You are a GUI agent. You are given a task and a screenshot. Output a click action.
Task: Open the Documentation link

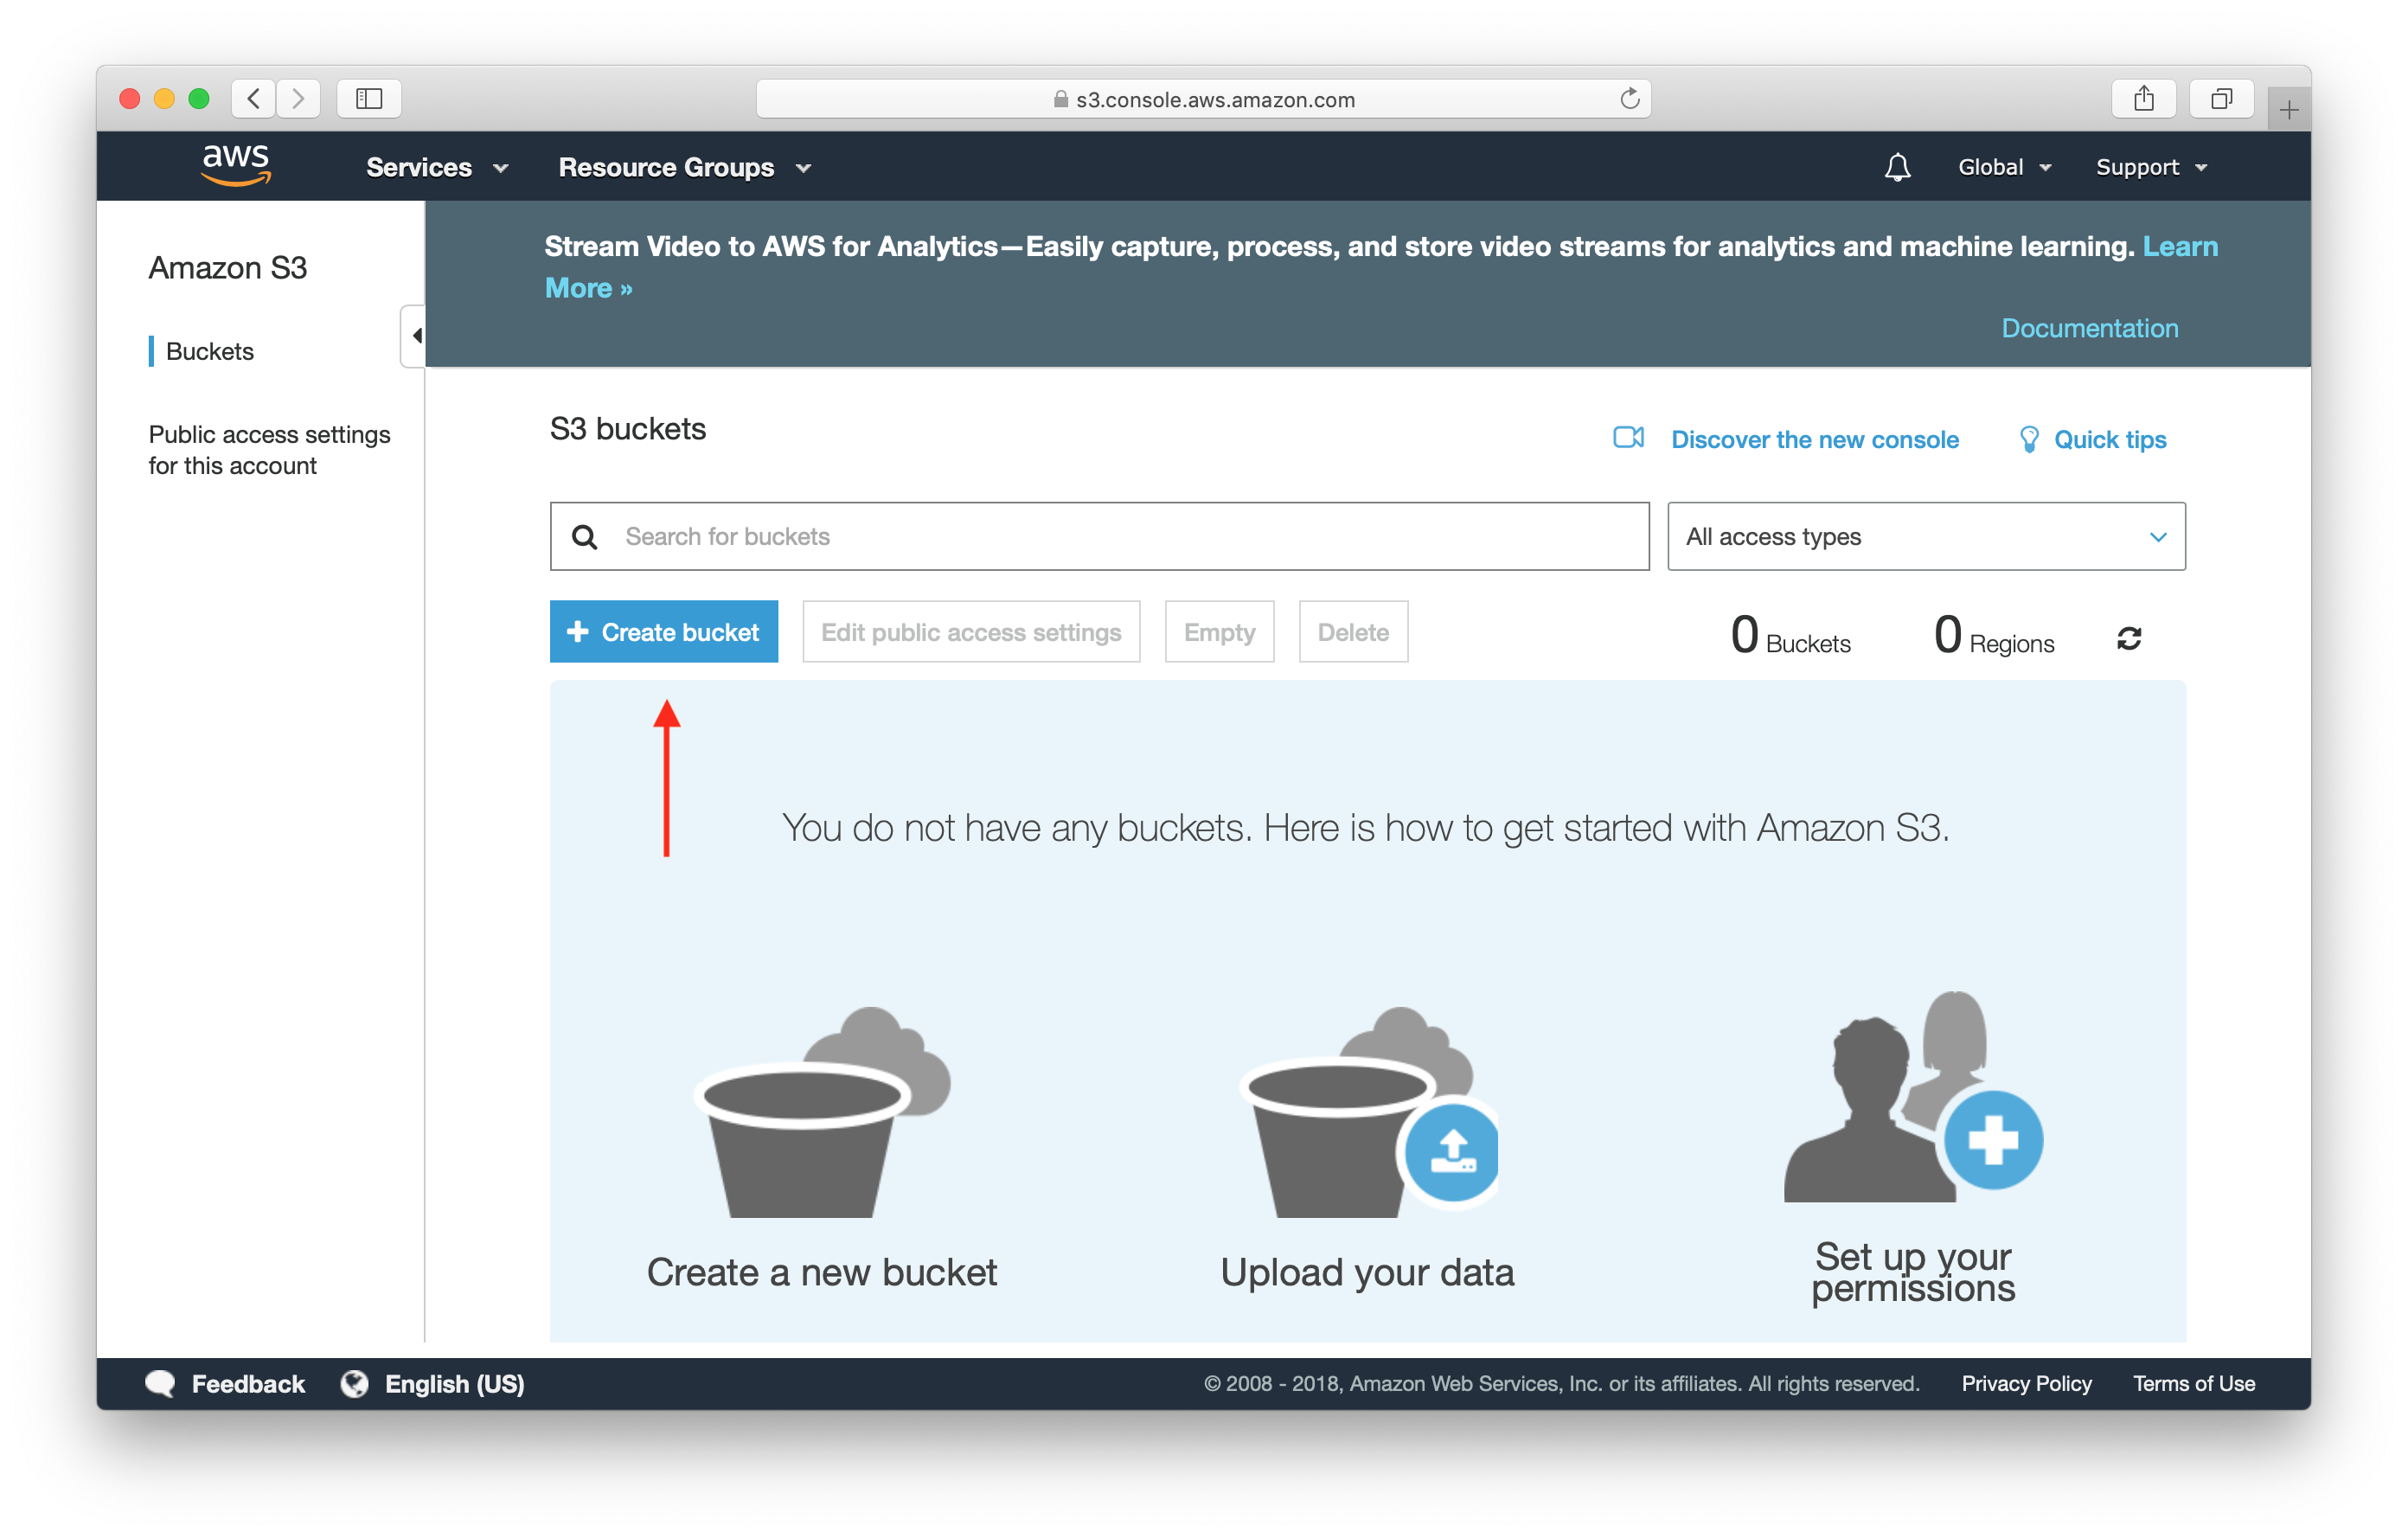click(2089, 328)
